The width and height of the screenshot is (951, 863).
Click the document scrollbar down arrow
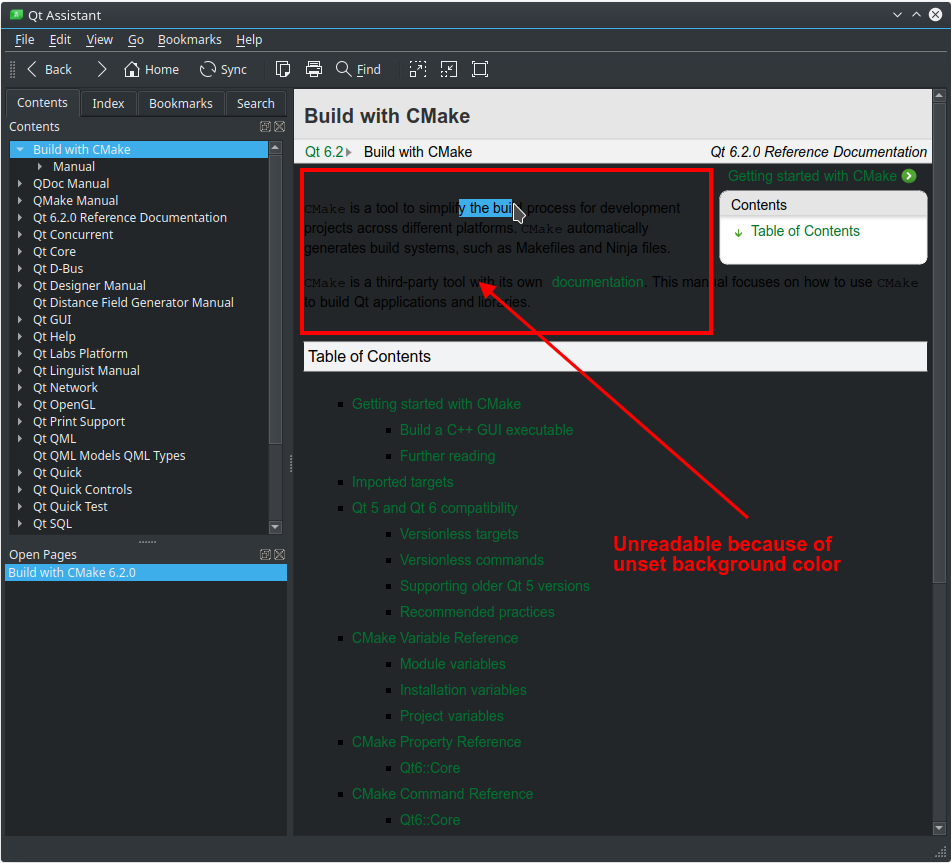point(939,828)
